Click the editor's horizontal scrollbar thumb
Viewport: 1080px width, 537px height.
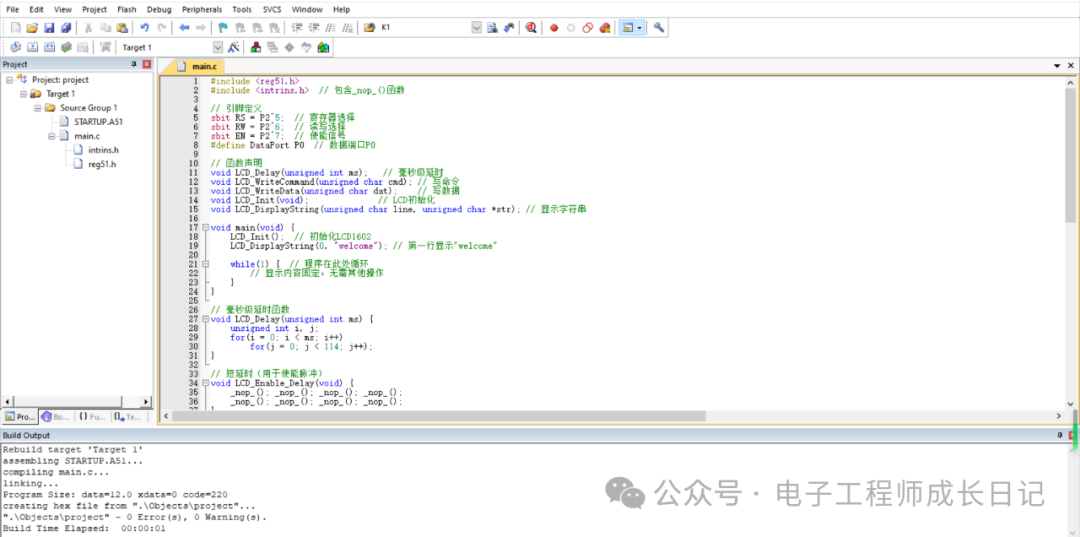coord(439,417)
